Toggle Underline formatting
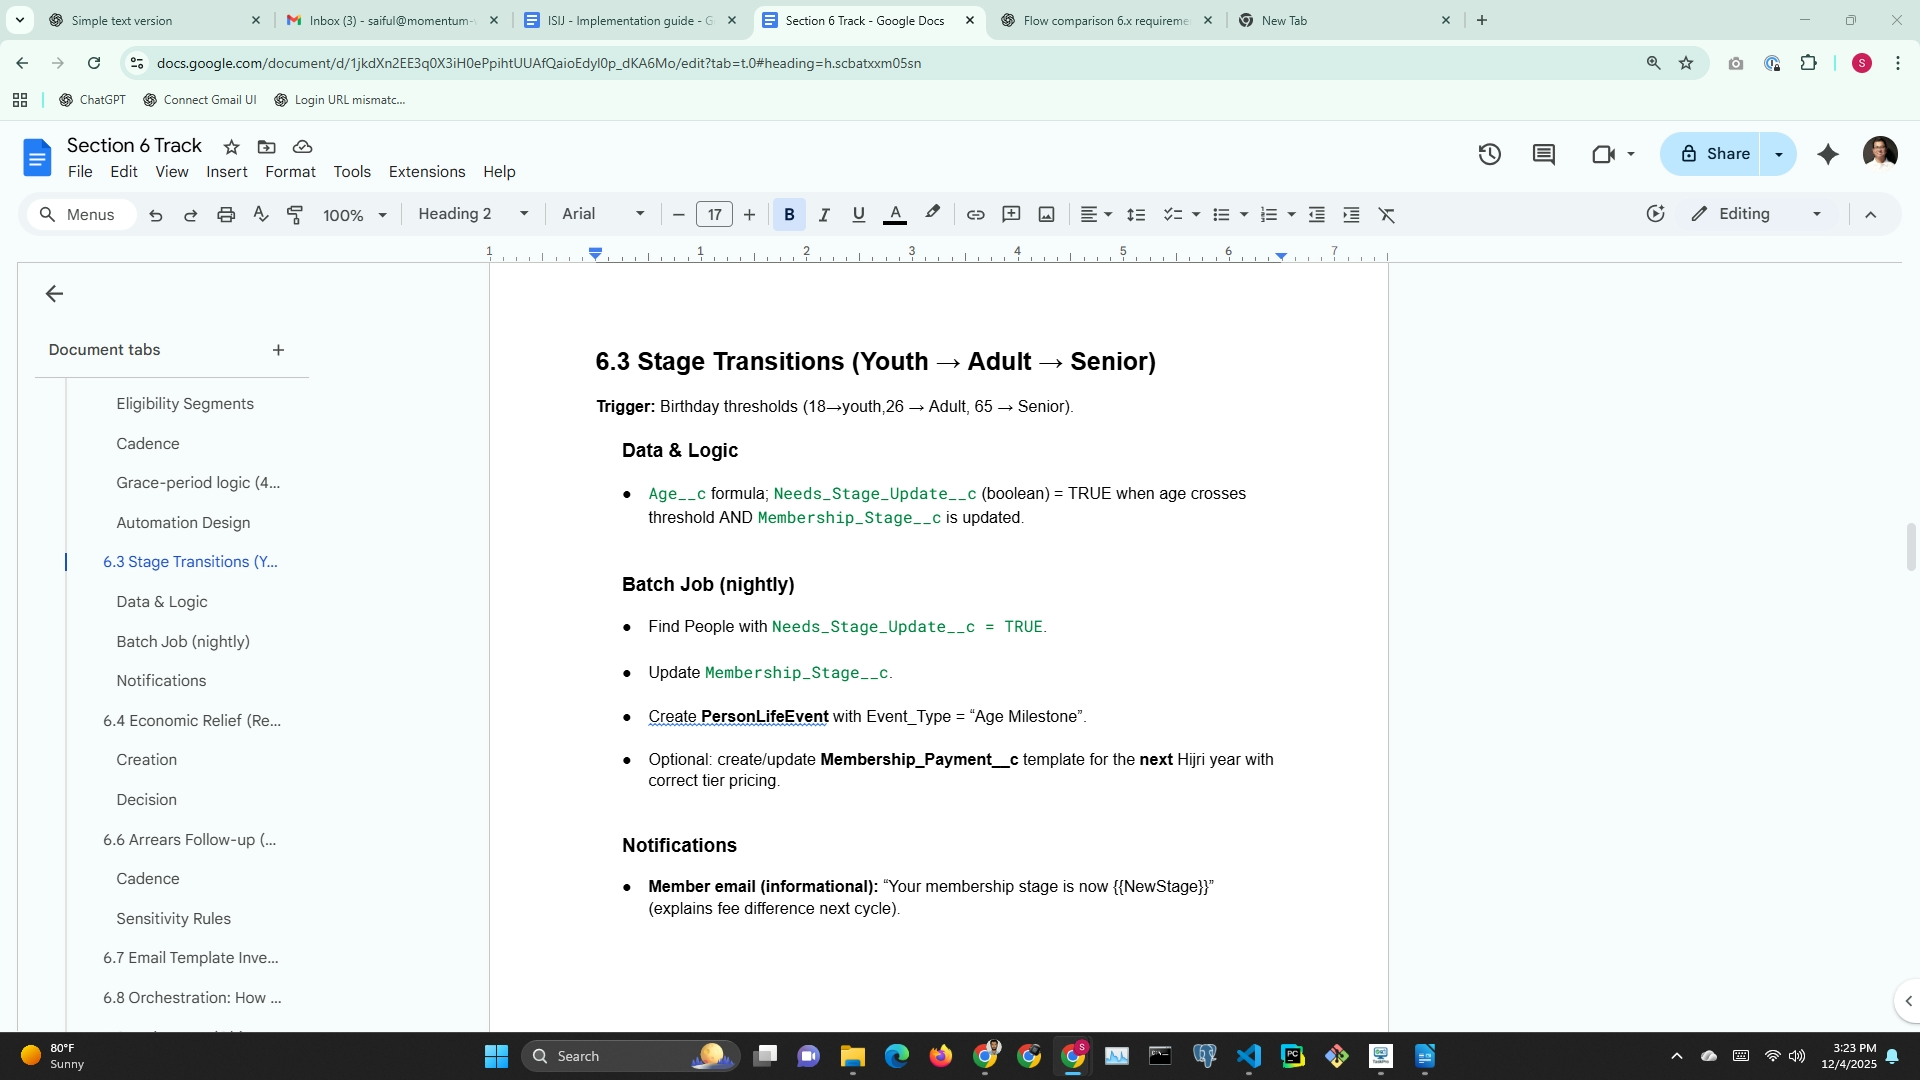Image resolution: width=1920 pixels, height=1080 pixels. [858, 215]
